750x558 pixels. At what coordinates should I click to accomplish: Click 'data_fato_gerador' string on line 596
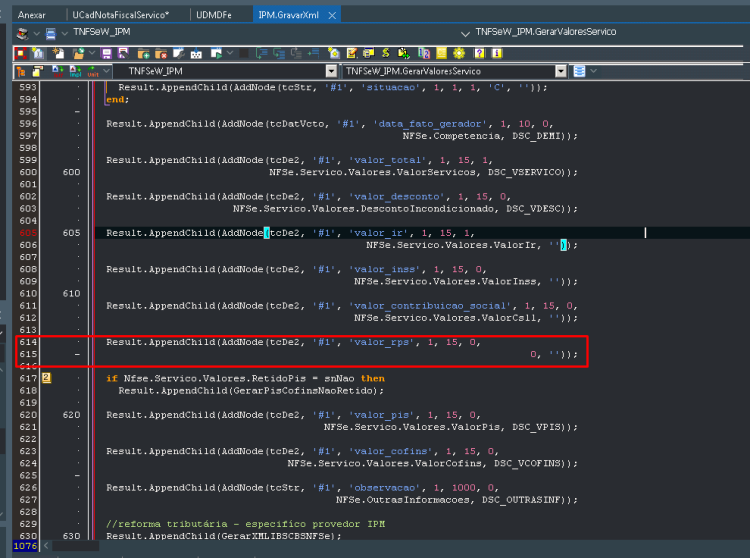point(430,124)
